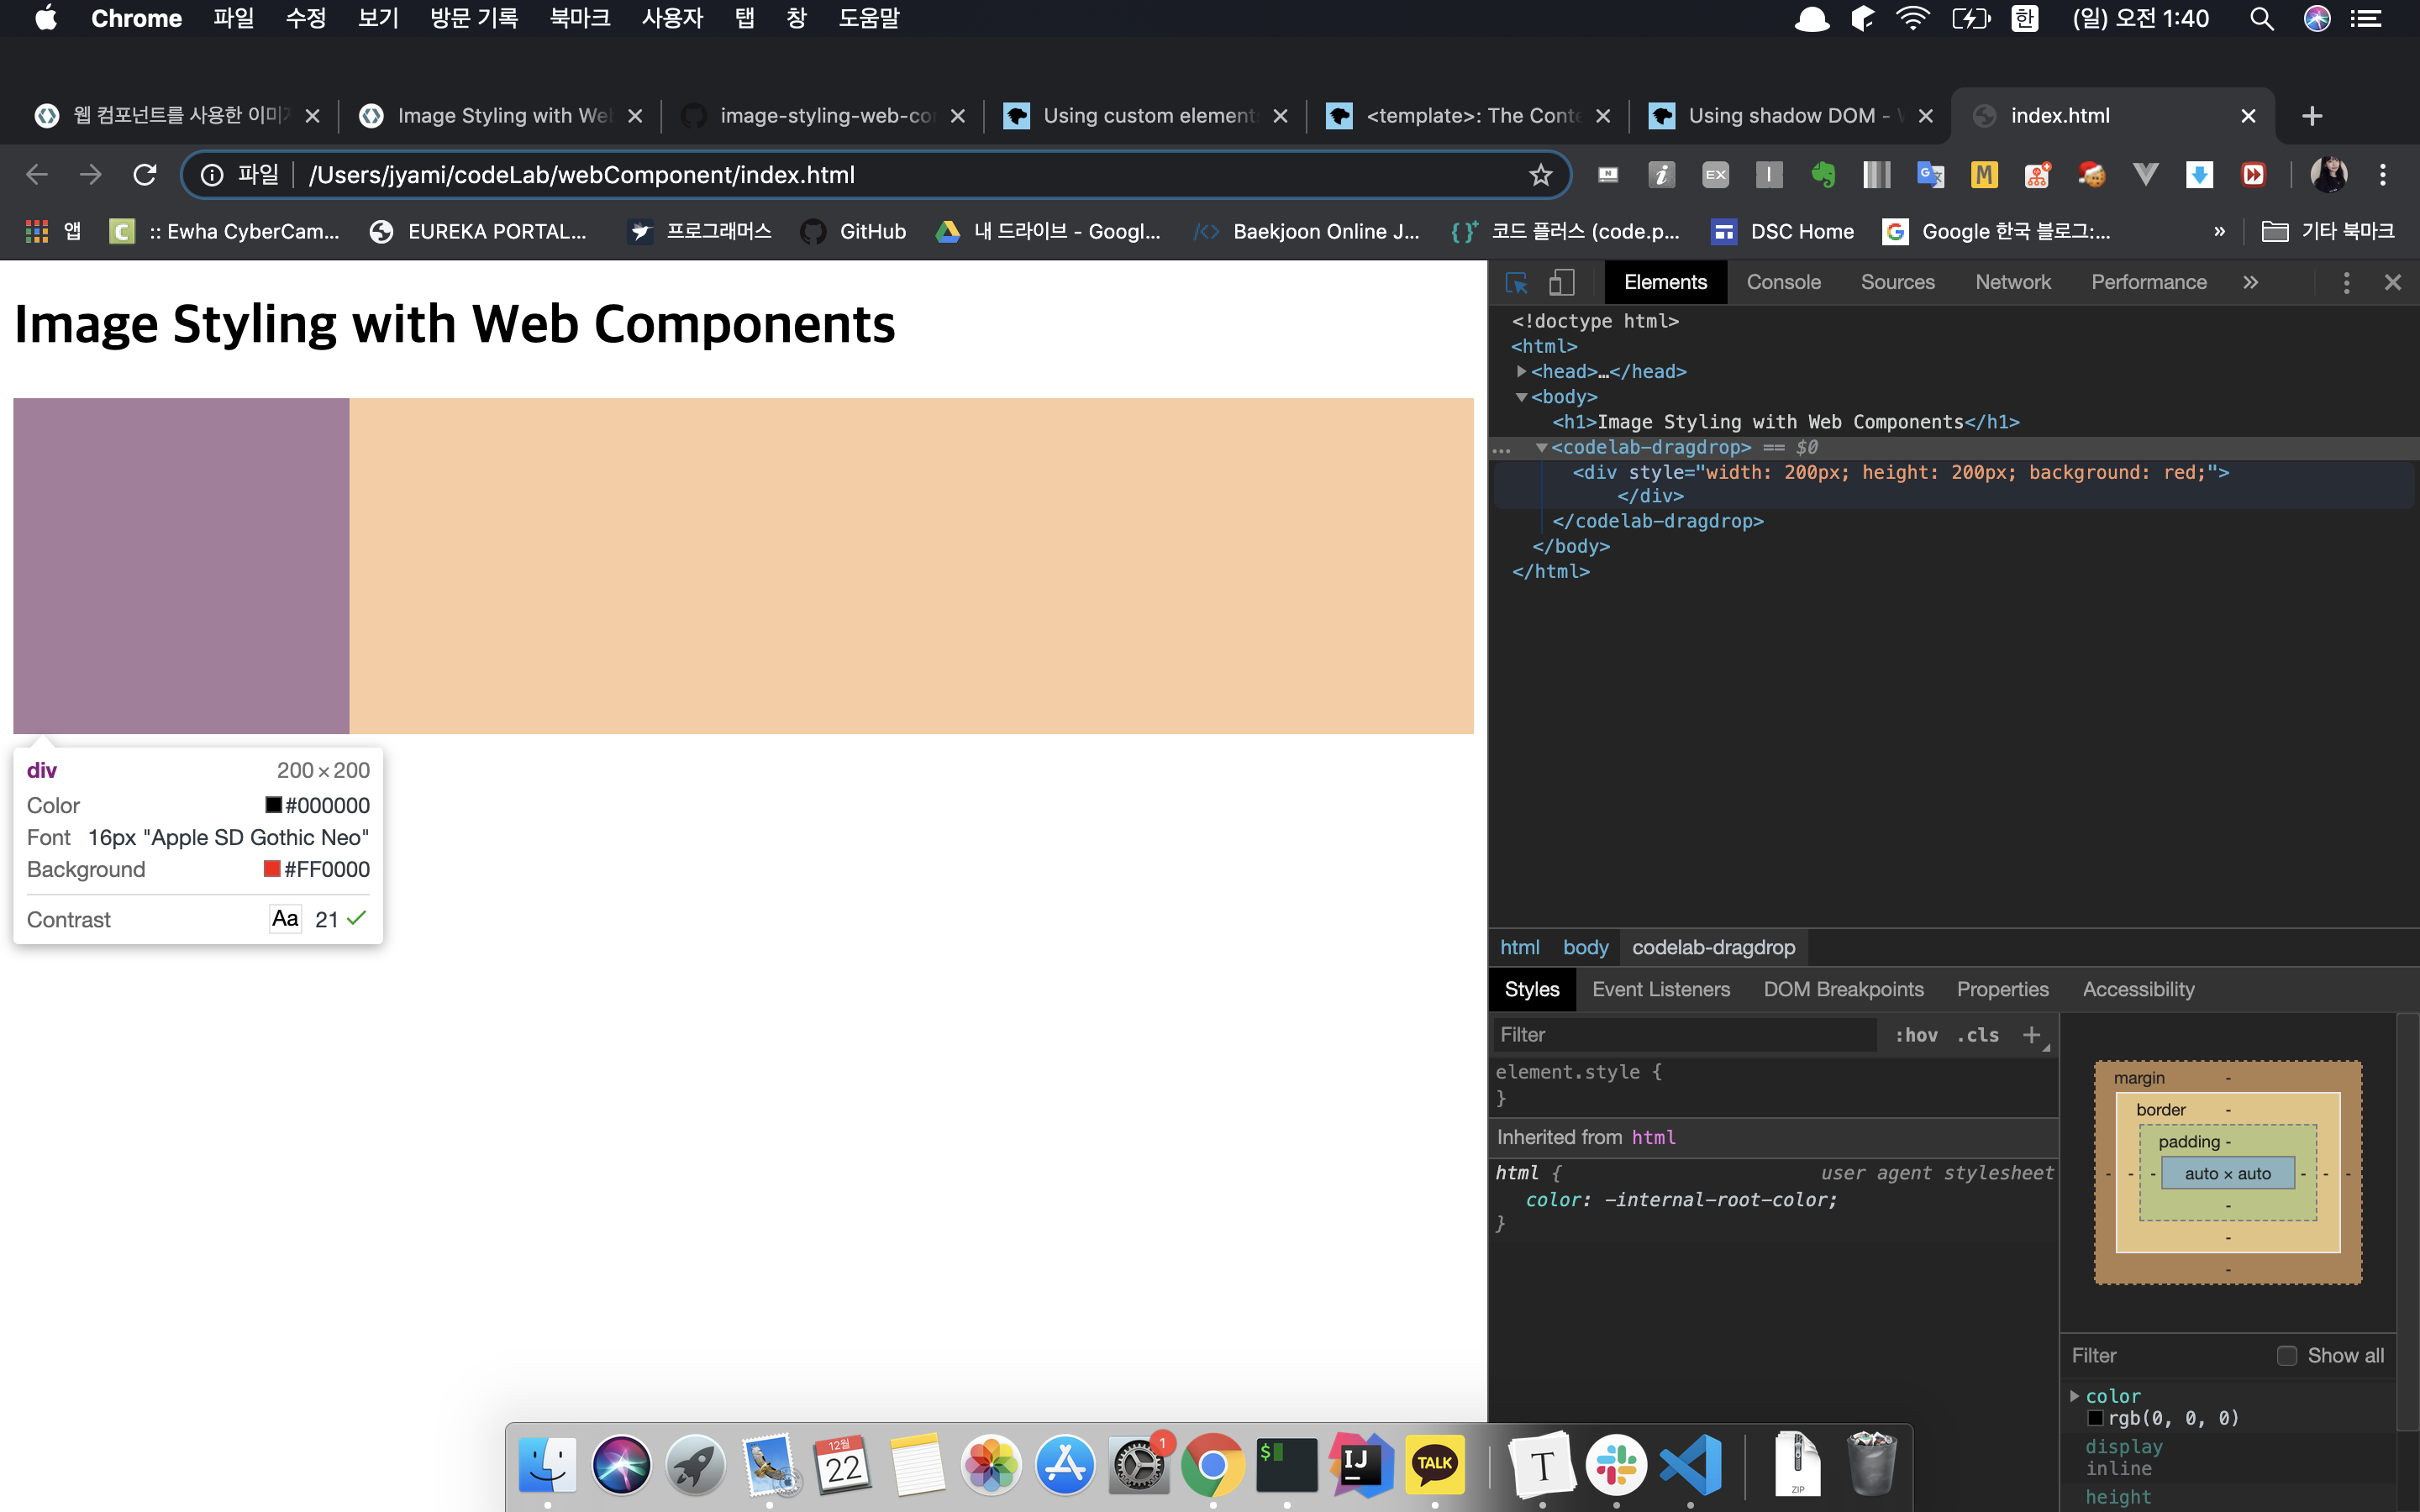Switch to the Console tab
This screenshot has width=2420, height=1512.
(x=1783, y=283)
